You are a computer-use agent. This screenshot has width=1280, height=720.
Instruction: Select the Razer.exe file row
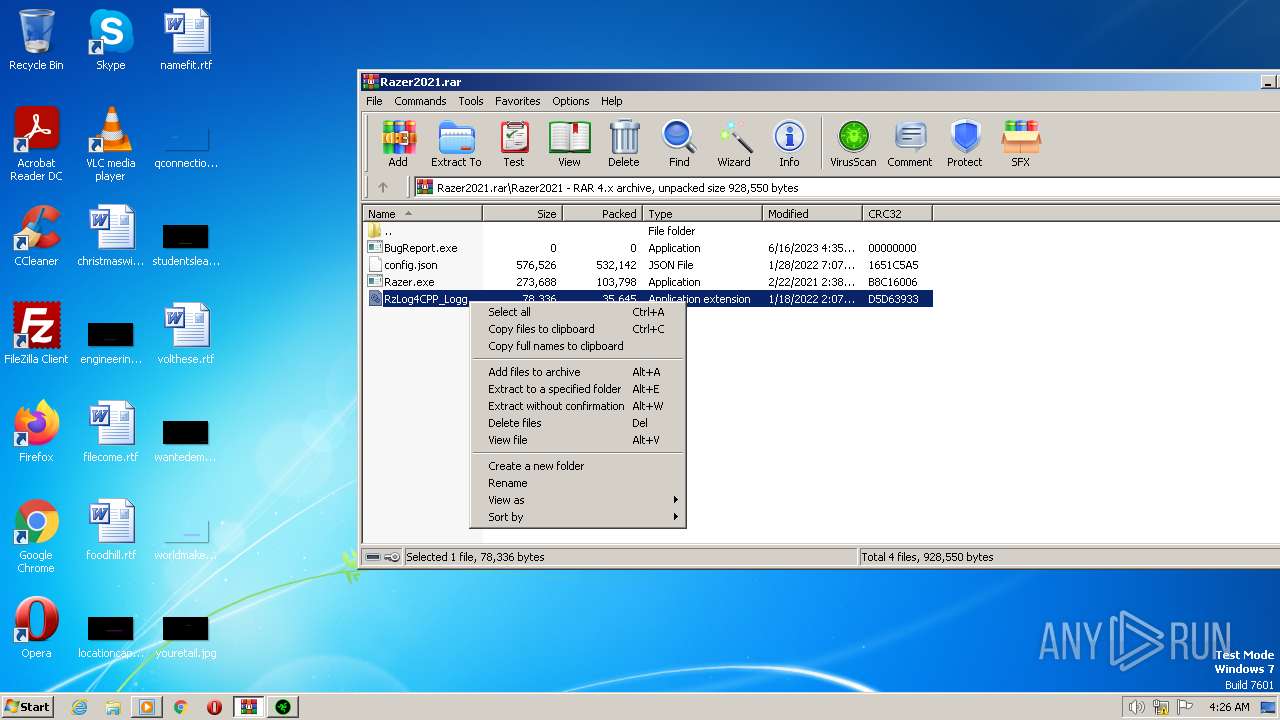click(648, 282)
